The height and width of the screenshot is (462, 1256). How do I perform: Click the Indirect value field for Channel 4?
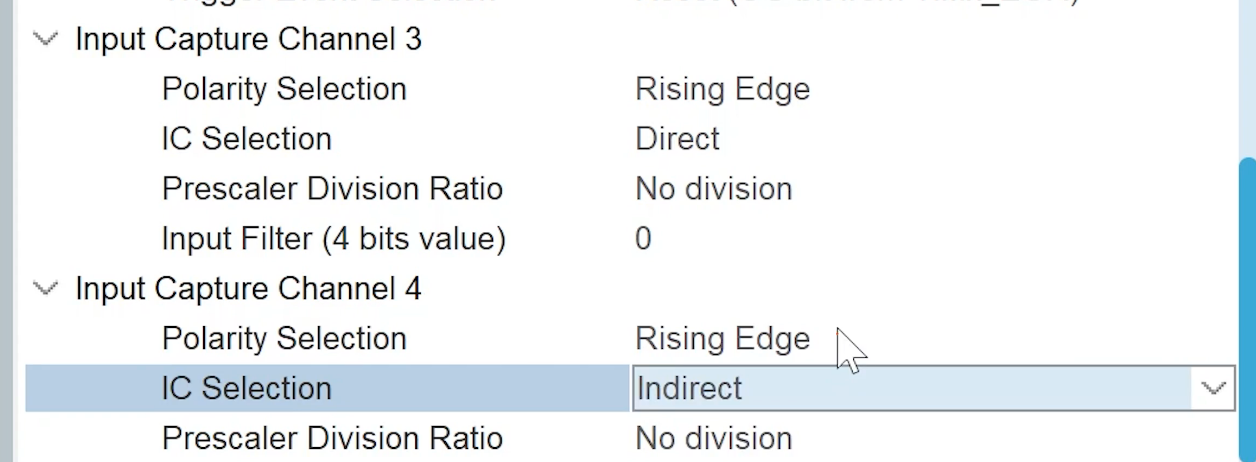tap(900, 388)
